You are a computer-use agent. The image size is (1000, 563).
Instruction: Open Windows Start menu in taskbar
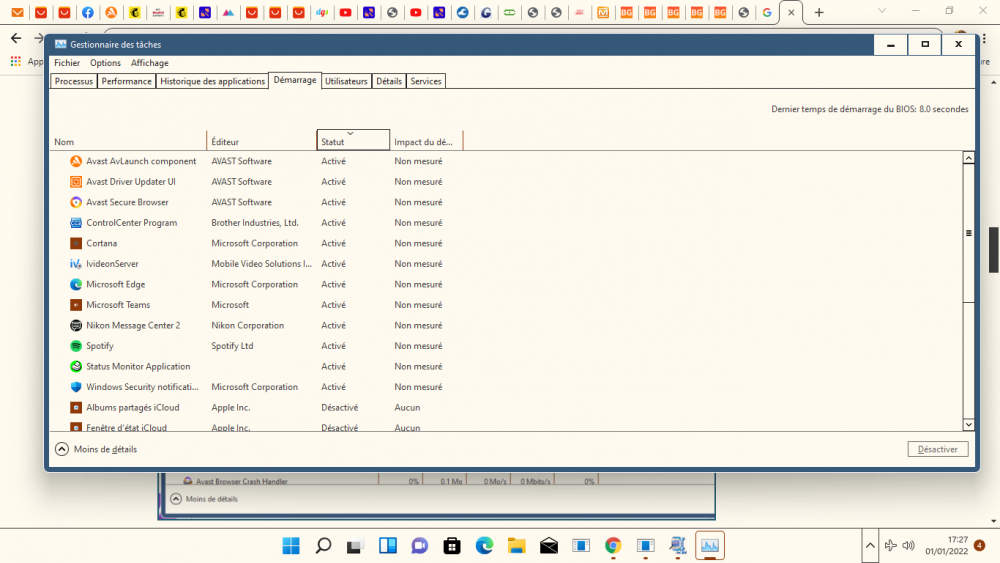click(x=291, y=546)
